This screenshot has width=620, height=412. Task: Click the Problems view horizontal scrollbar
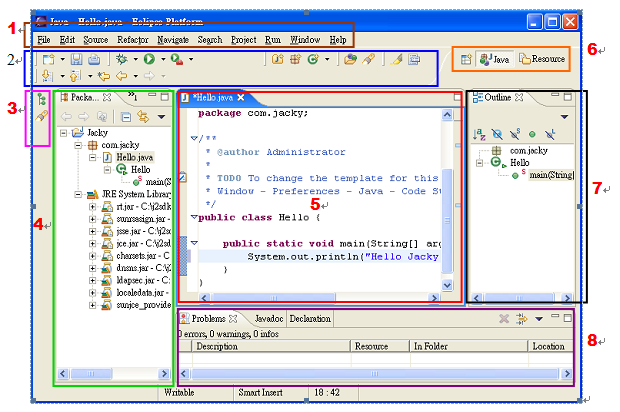tap(374, 374)
